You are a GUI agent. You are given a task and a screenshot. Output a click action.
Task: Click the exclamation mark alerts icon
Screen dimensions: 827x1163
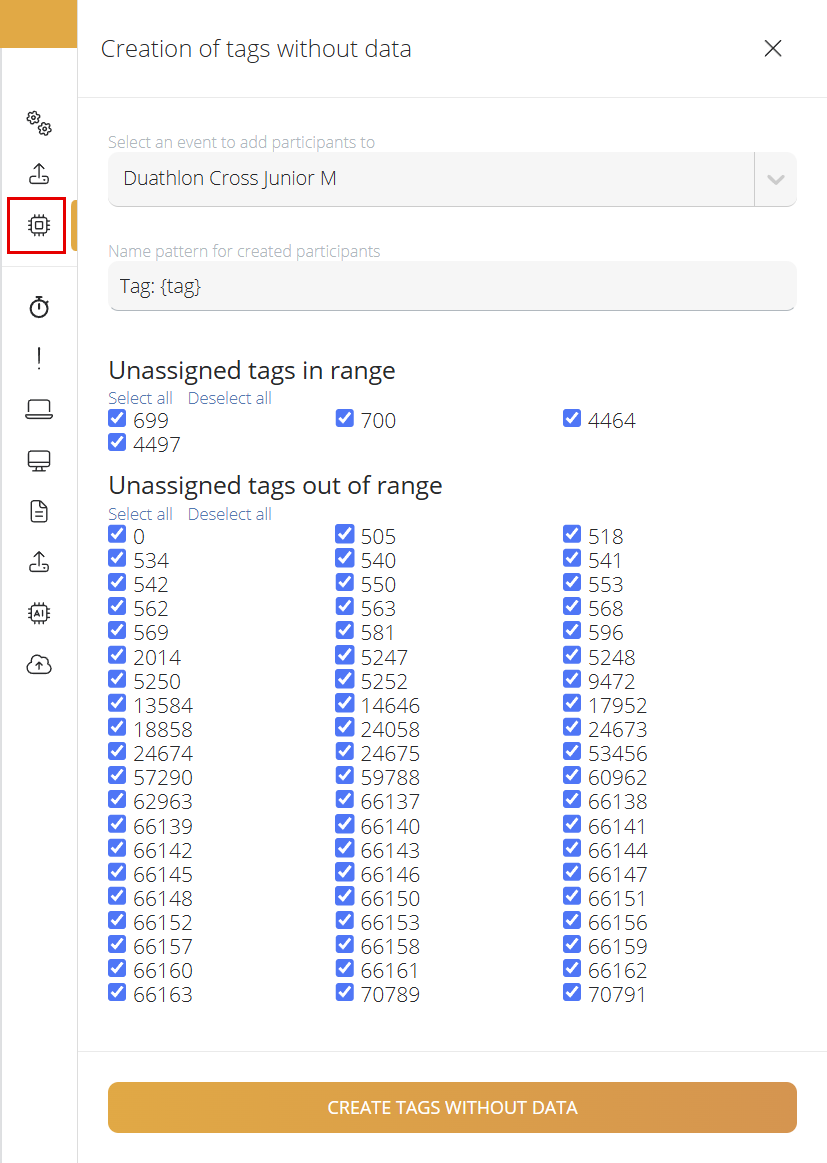point(39,358)
